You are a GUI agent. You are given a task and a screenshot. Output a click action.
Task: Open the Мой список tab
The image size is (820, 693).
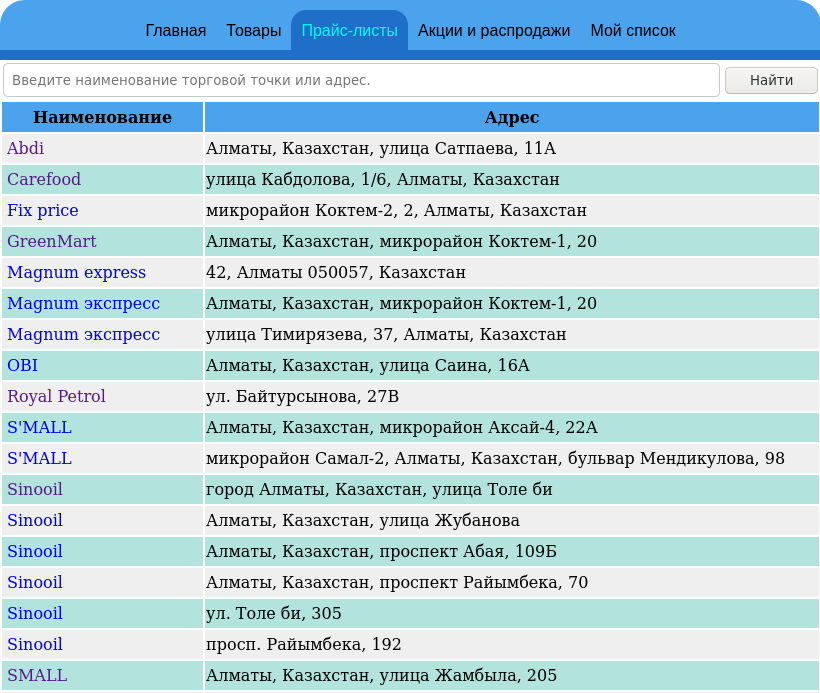[x=633, y=31]
